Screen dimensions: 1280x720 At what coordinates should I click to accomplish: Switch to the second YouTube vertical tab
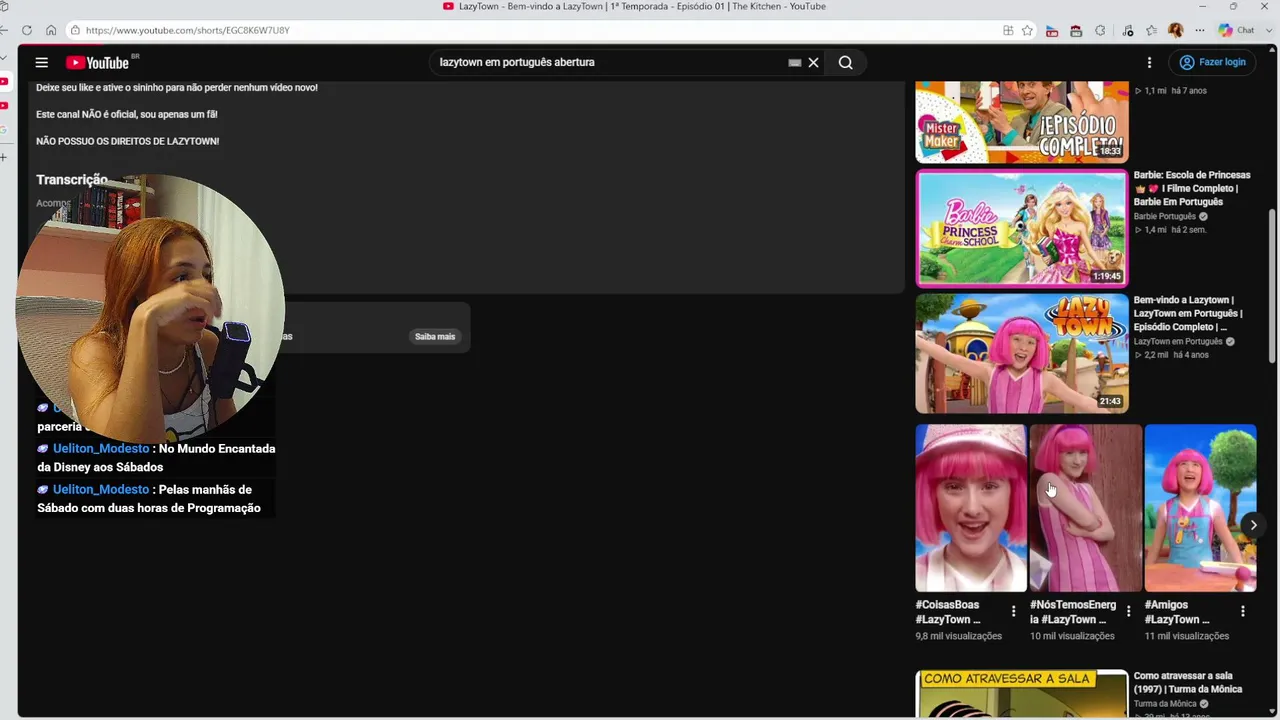[4, 106]
